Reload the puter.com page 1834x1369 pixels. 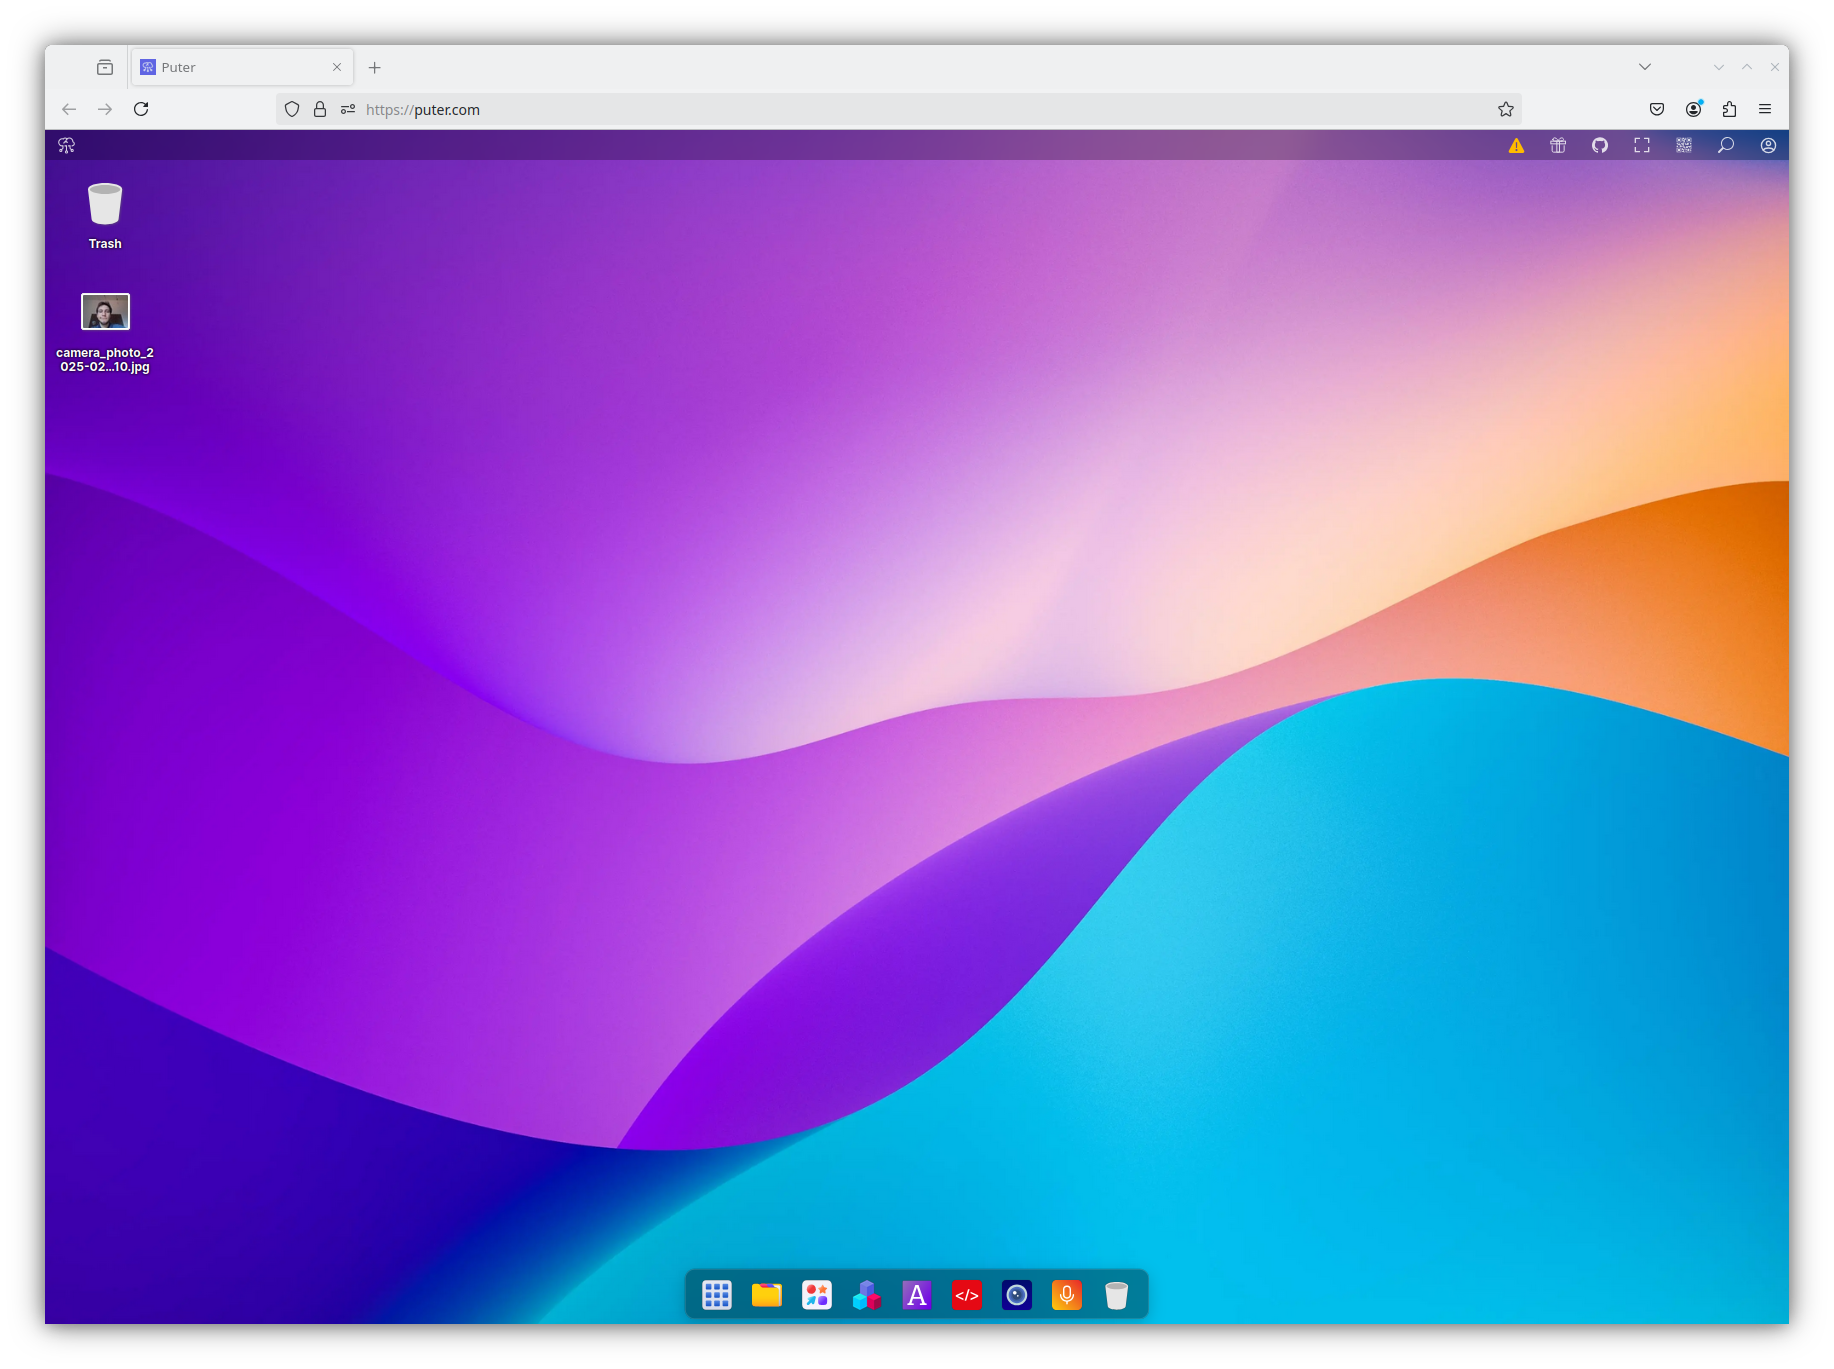coord(141,109)
